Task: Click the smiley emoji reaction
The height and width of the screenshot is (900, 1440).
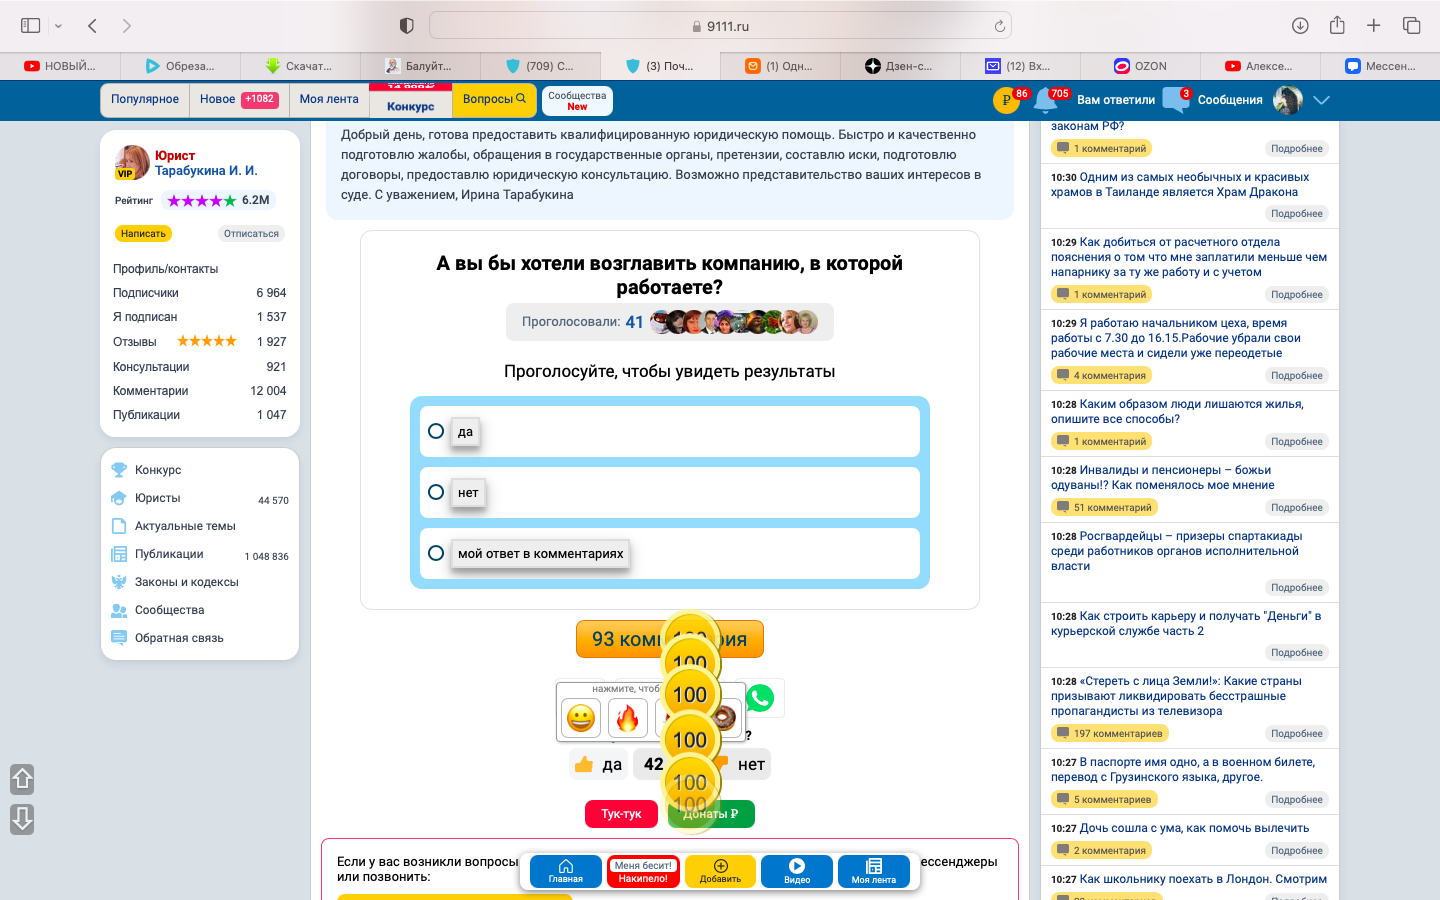Action: [581, 718]
